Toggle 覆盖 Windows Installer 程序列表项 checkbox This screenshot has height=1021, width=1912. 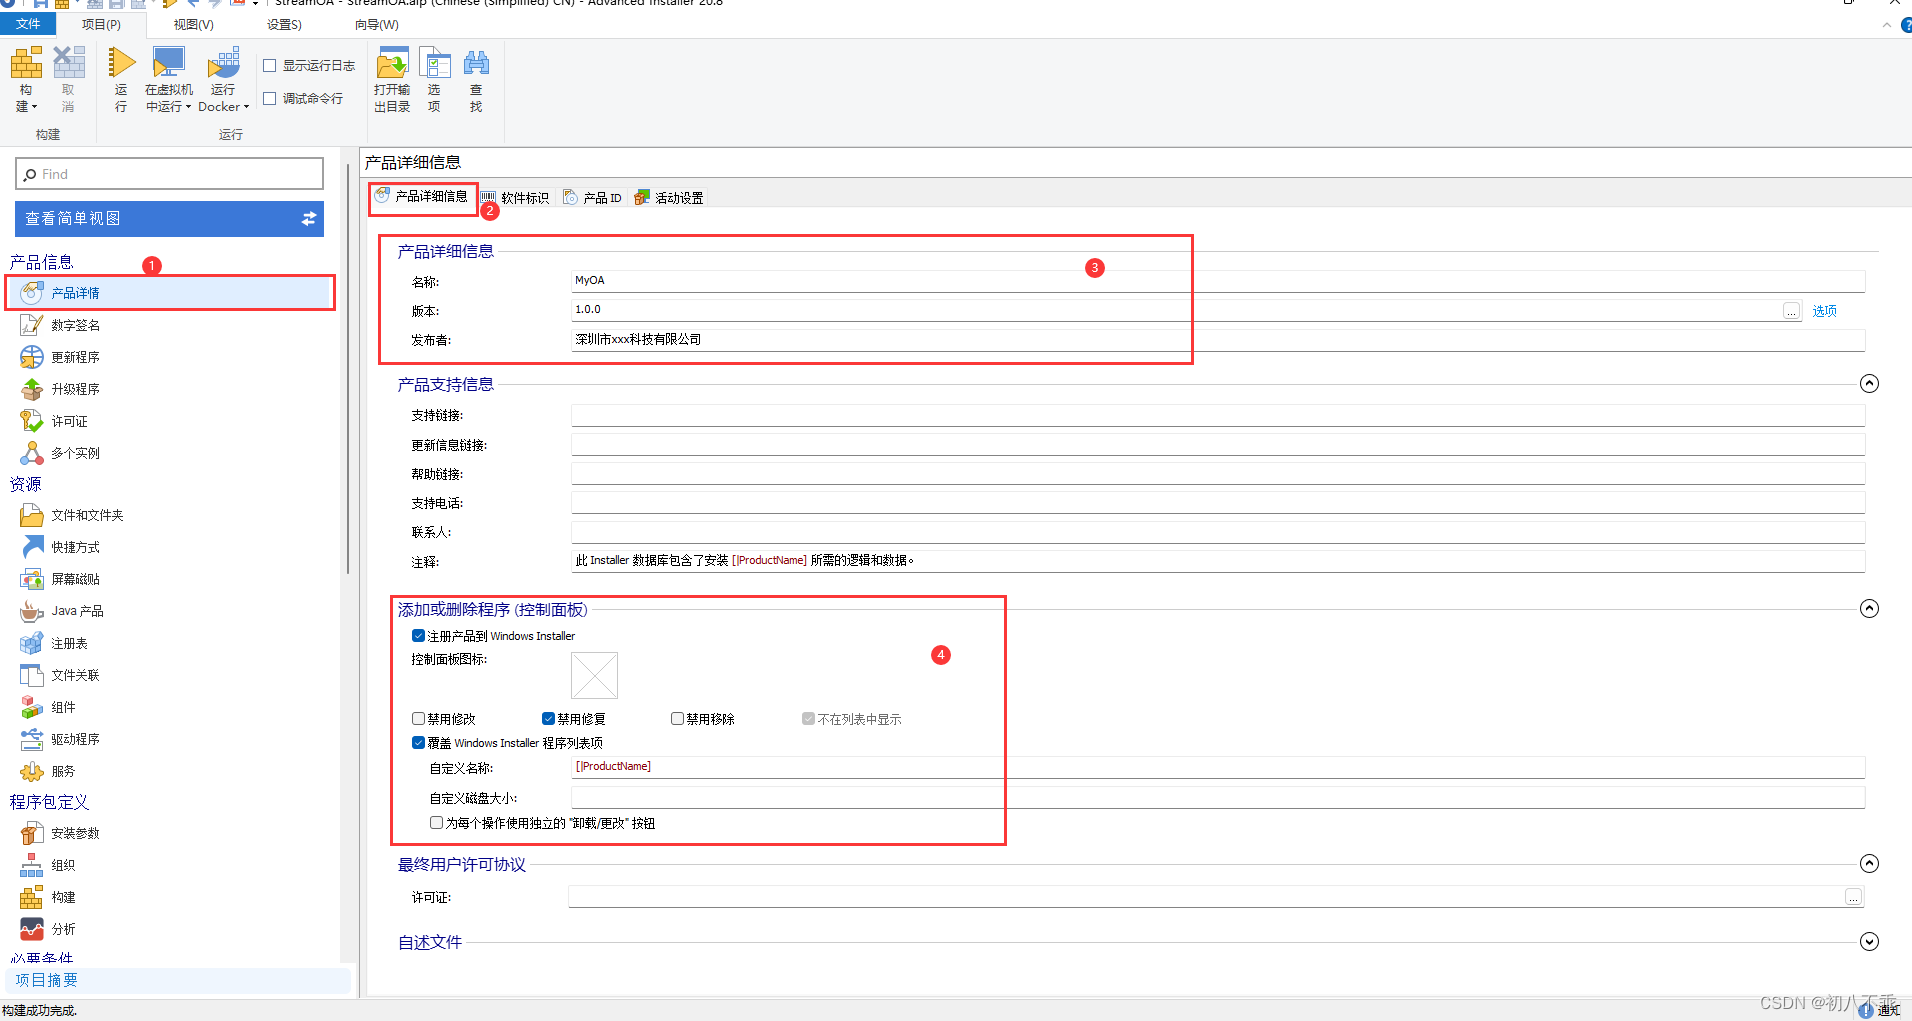[x=418, y=743]
